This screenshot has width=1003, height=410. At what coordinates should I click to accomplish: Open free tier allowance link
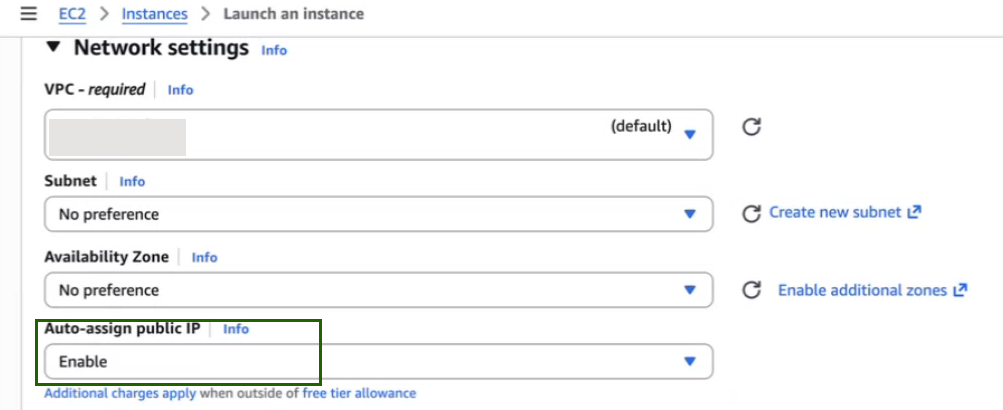tap(359, 393)
